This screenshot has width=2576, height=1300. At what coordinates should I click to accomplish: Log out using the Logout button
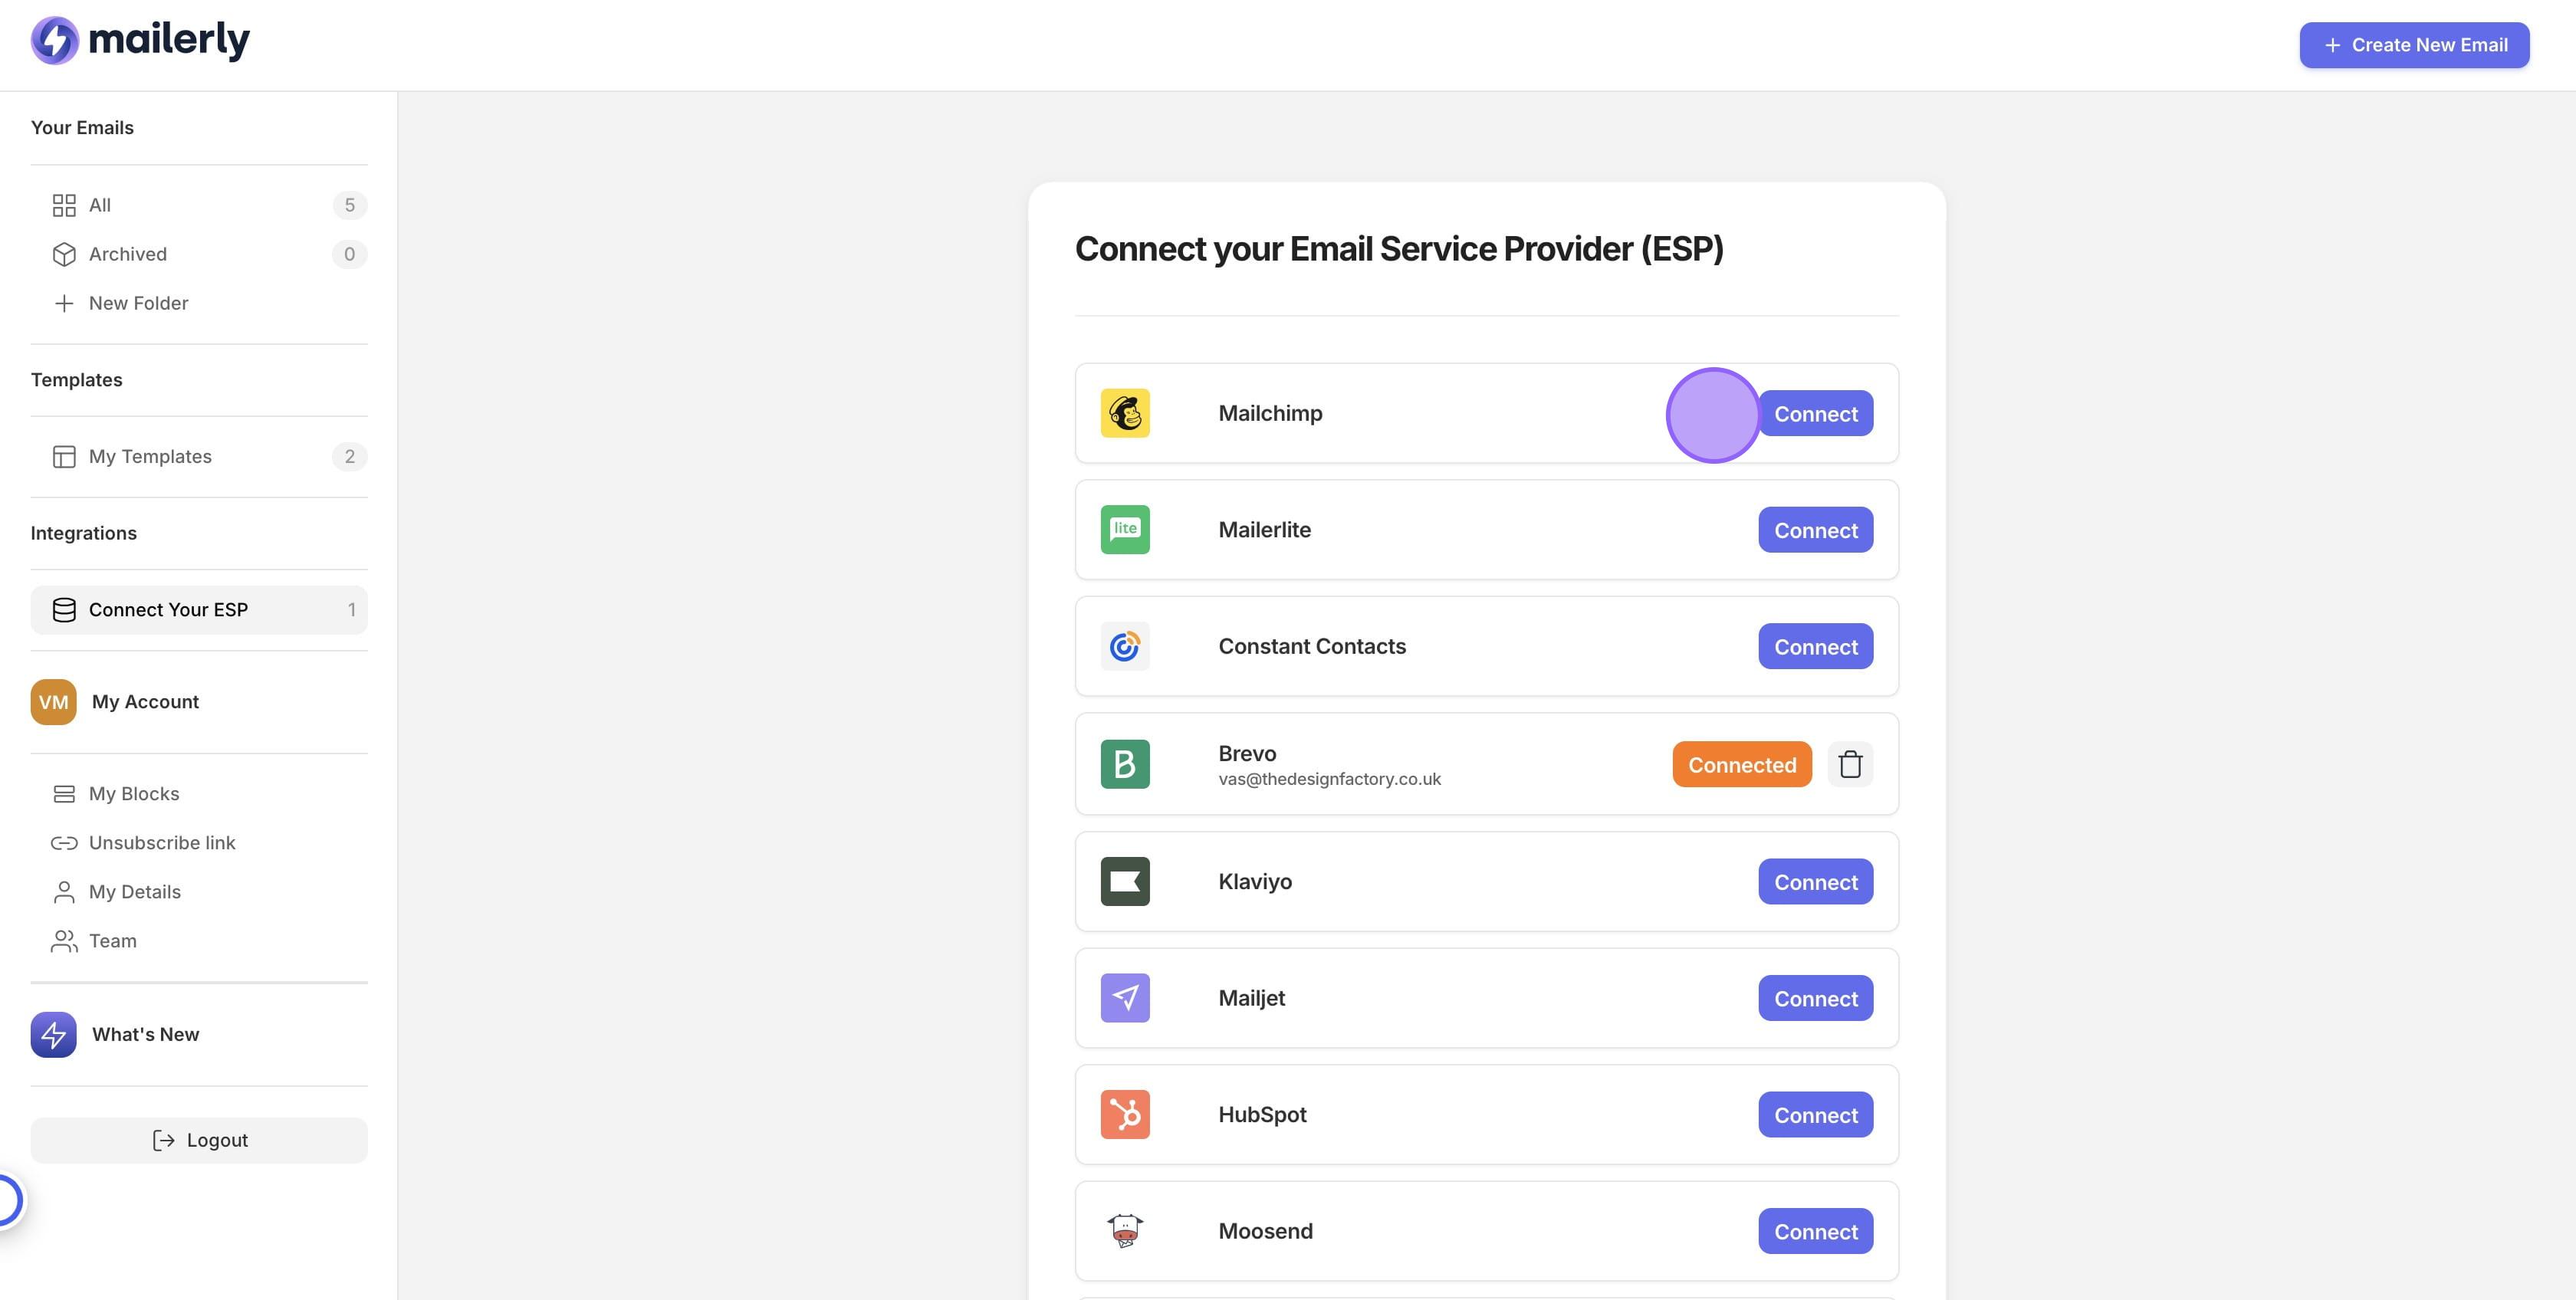199,1140
